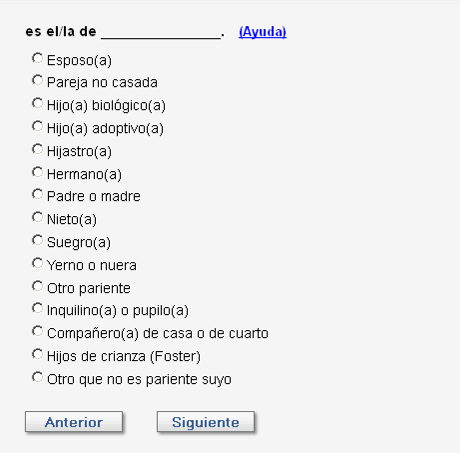Open the Ayuda help link

[x=263, y=32]
